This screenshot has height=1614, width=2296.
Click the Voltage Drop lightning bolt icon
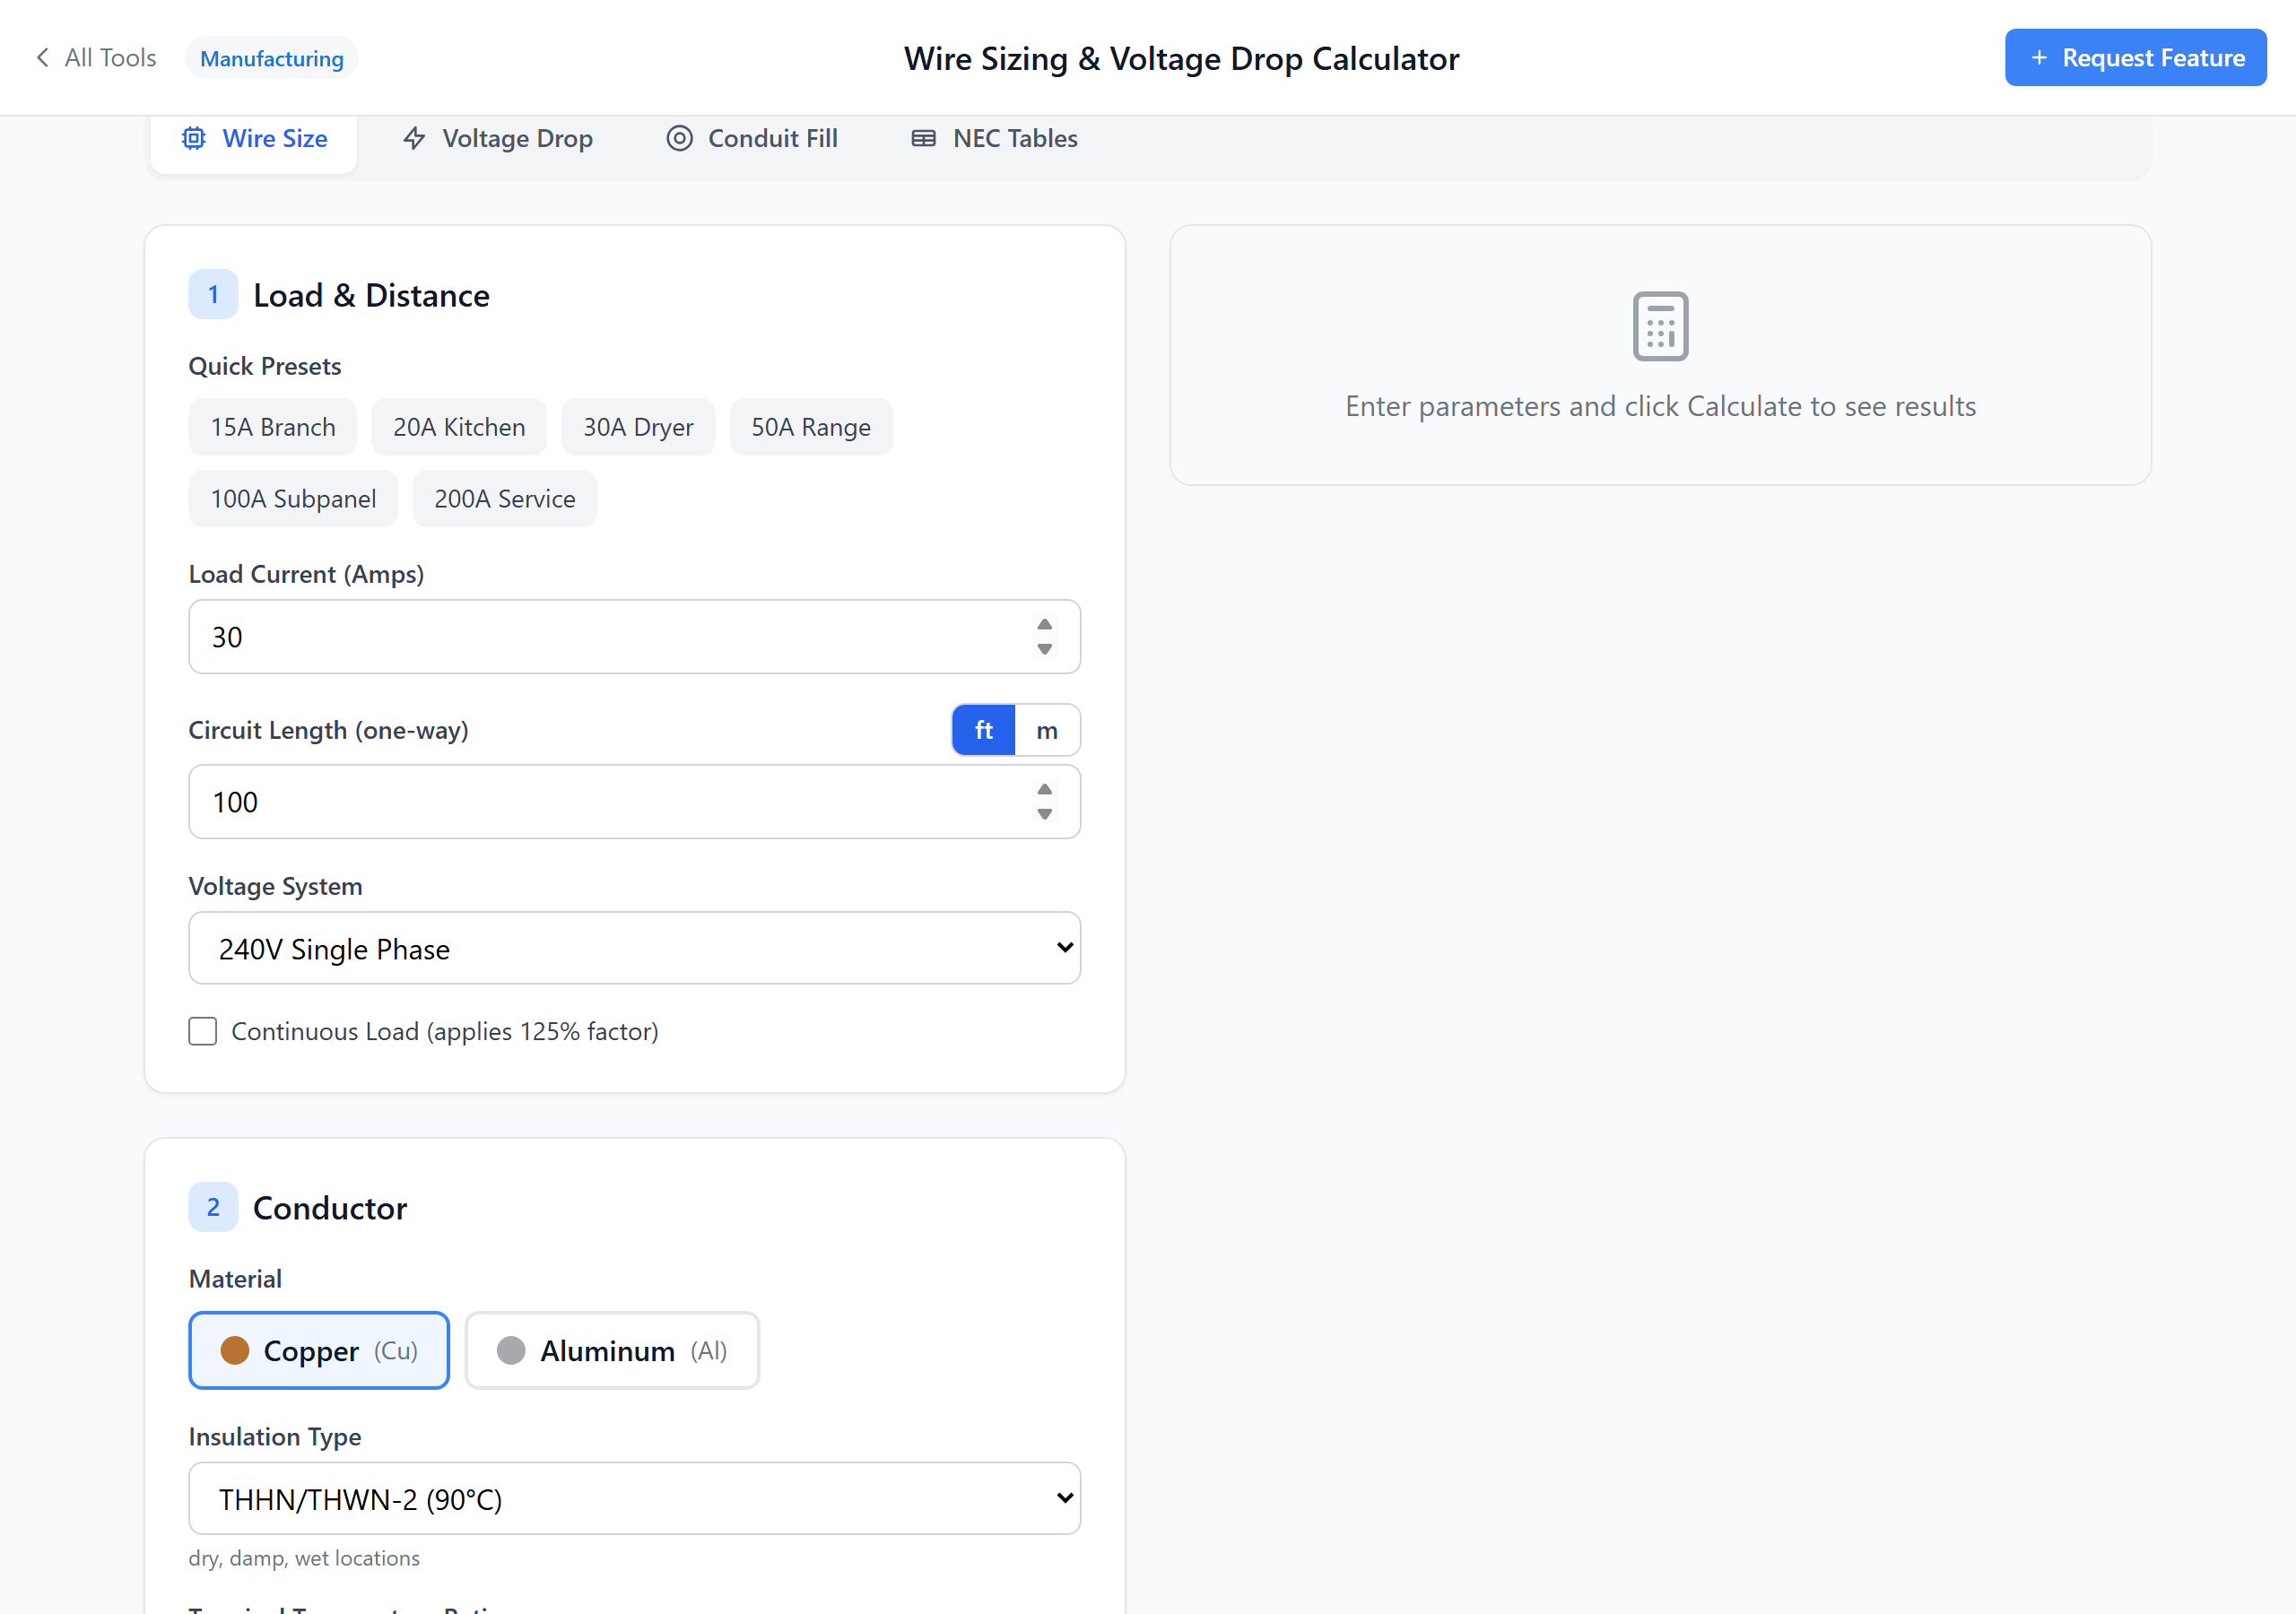[414, 138]
